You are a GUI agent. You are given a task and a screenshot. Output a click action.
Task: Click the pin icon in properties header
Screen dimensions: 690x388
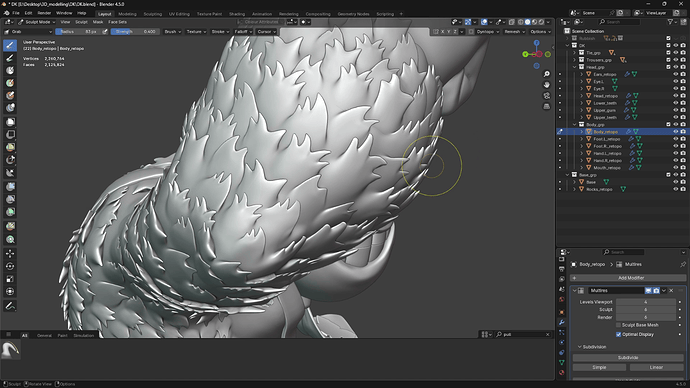point(683,264)
